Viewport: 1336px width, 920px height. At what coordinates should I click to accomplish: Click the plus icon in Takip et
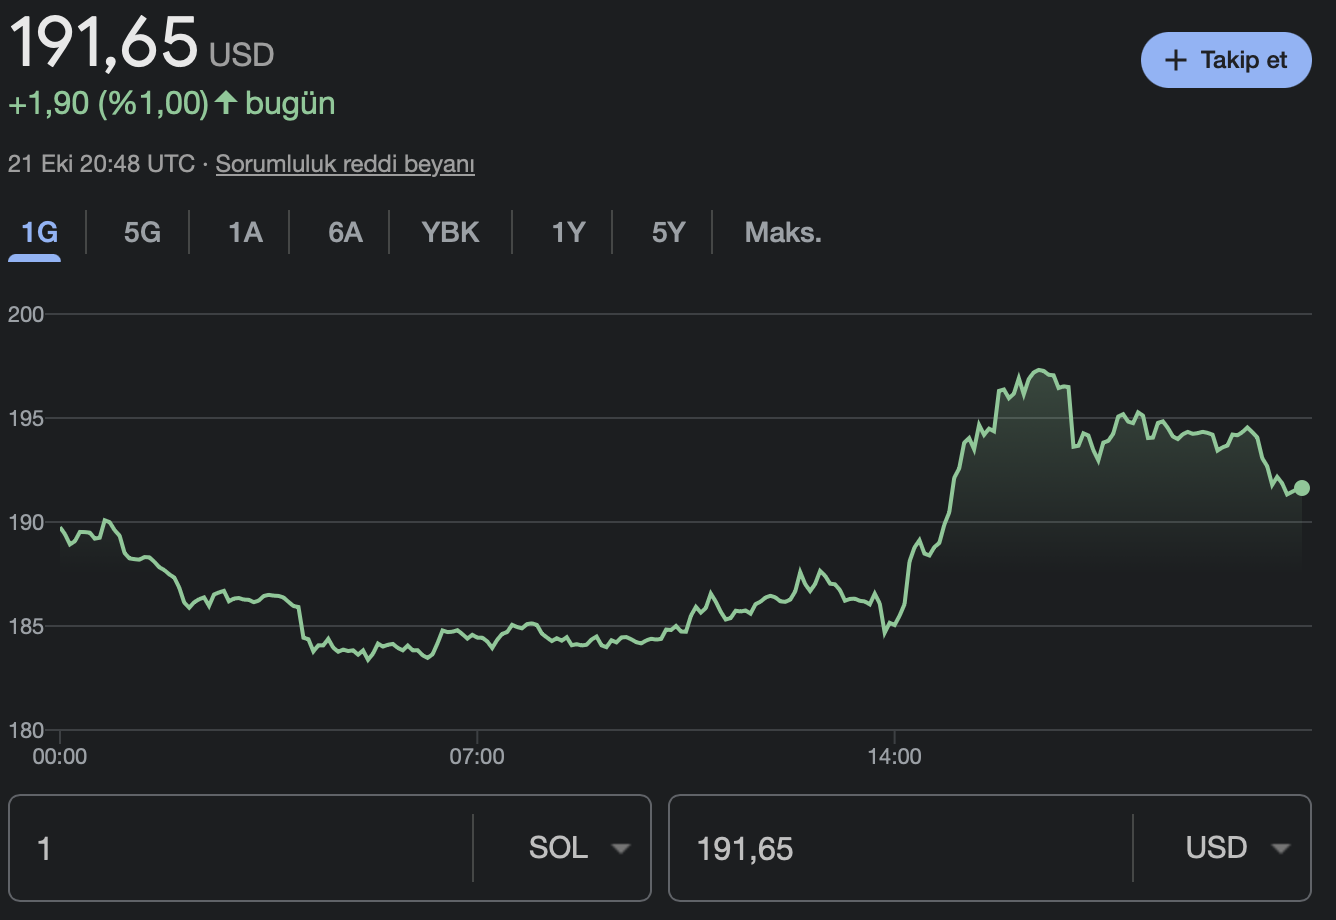(x=1176, y=60)
